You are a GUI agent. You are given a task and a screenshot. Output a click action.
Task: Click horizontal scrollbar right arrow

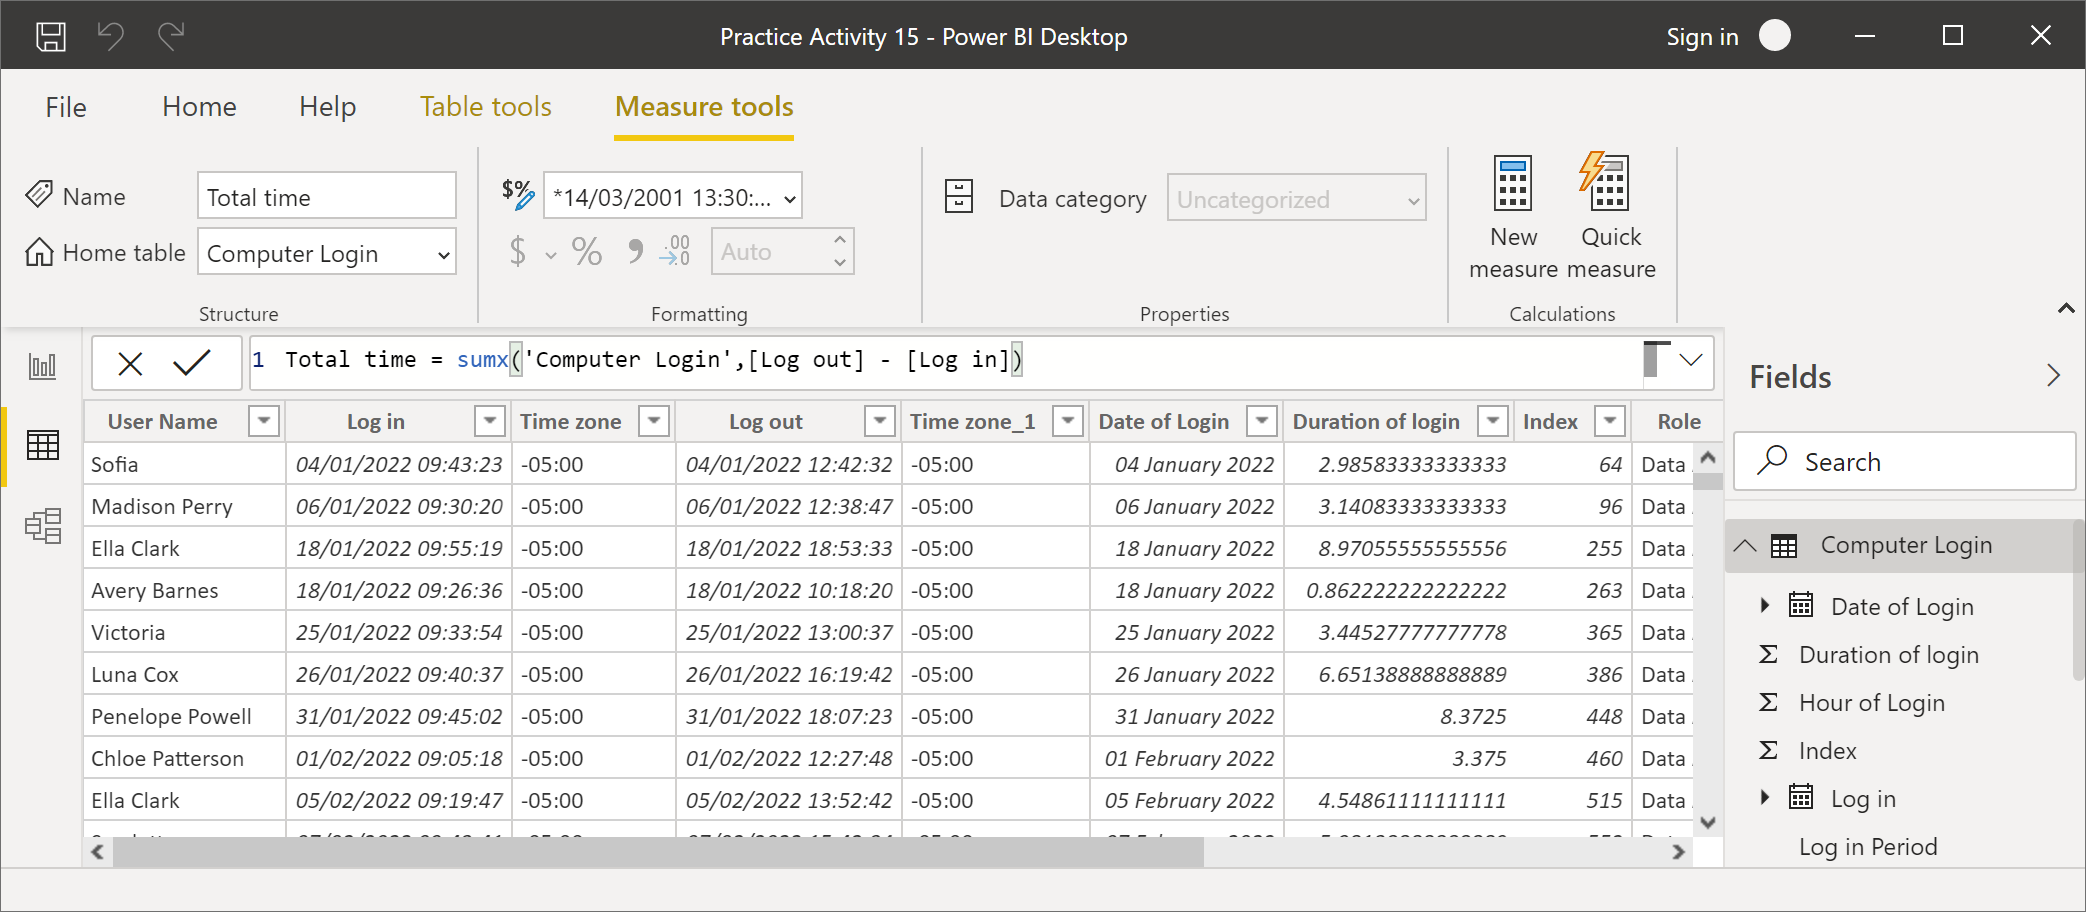(1678, 852)
